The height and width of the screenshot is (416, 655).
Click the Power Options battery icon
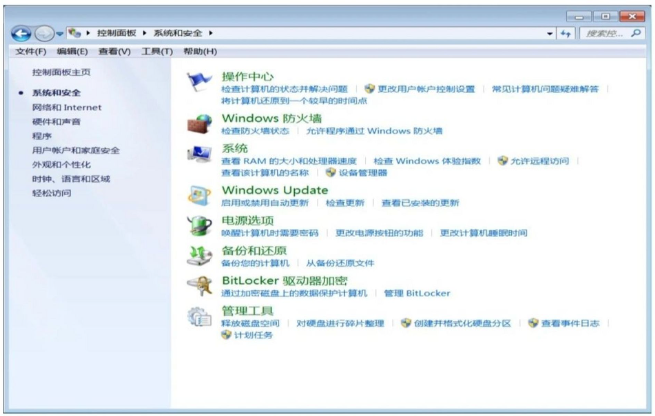(199, 226)
